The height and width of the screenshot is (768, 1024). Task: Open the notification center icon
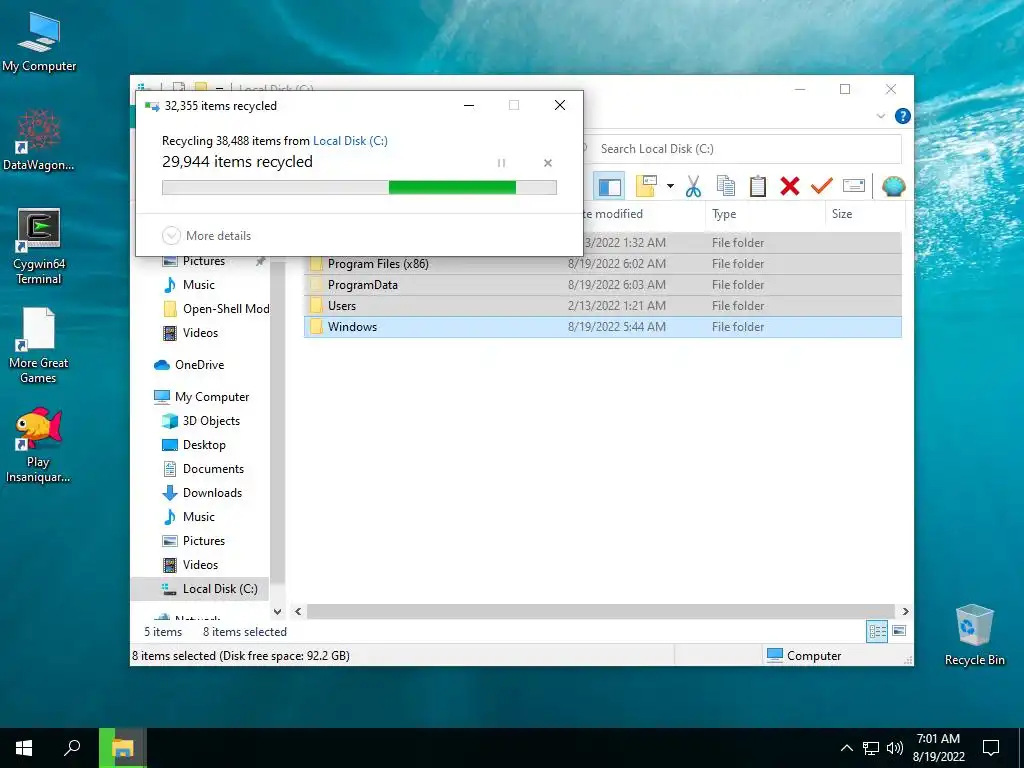pos(991,748)
